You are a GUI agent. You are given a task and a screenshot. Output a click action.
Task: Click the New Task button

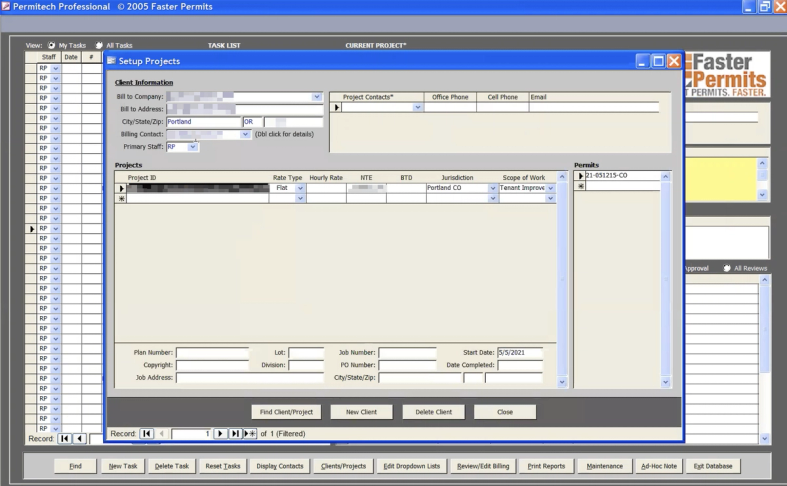pos(123,466)
